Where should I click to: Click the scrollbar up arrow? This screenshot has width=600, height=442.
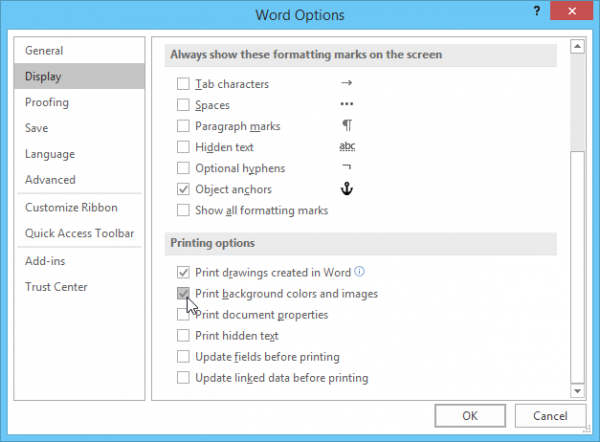(x=577, y=46)
